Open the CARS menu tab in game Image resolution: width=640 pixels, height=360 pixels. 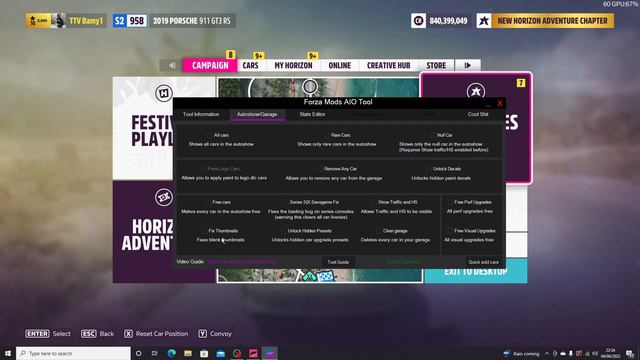[x=250, y=65]
